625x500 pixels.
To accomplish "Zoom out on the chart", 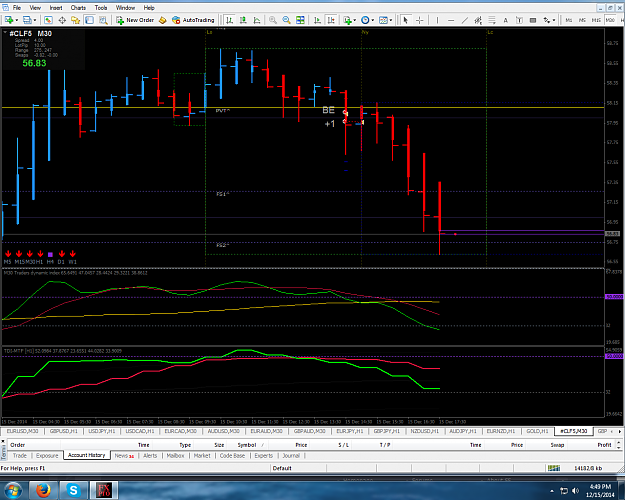I will [287, 20].
